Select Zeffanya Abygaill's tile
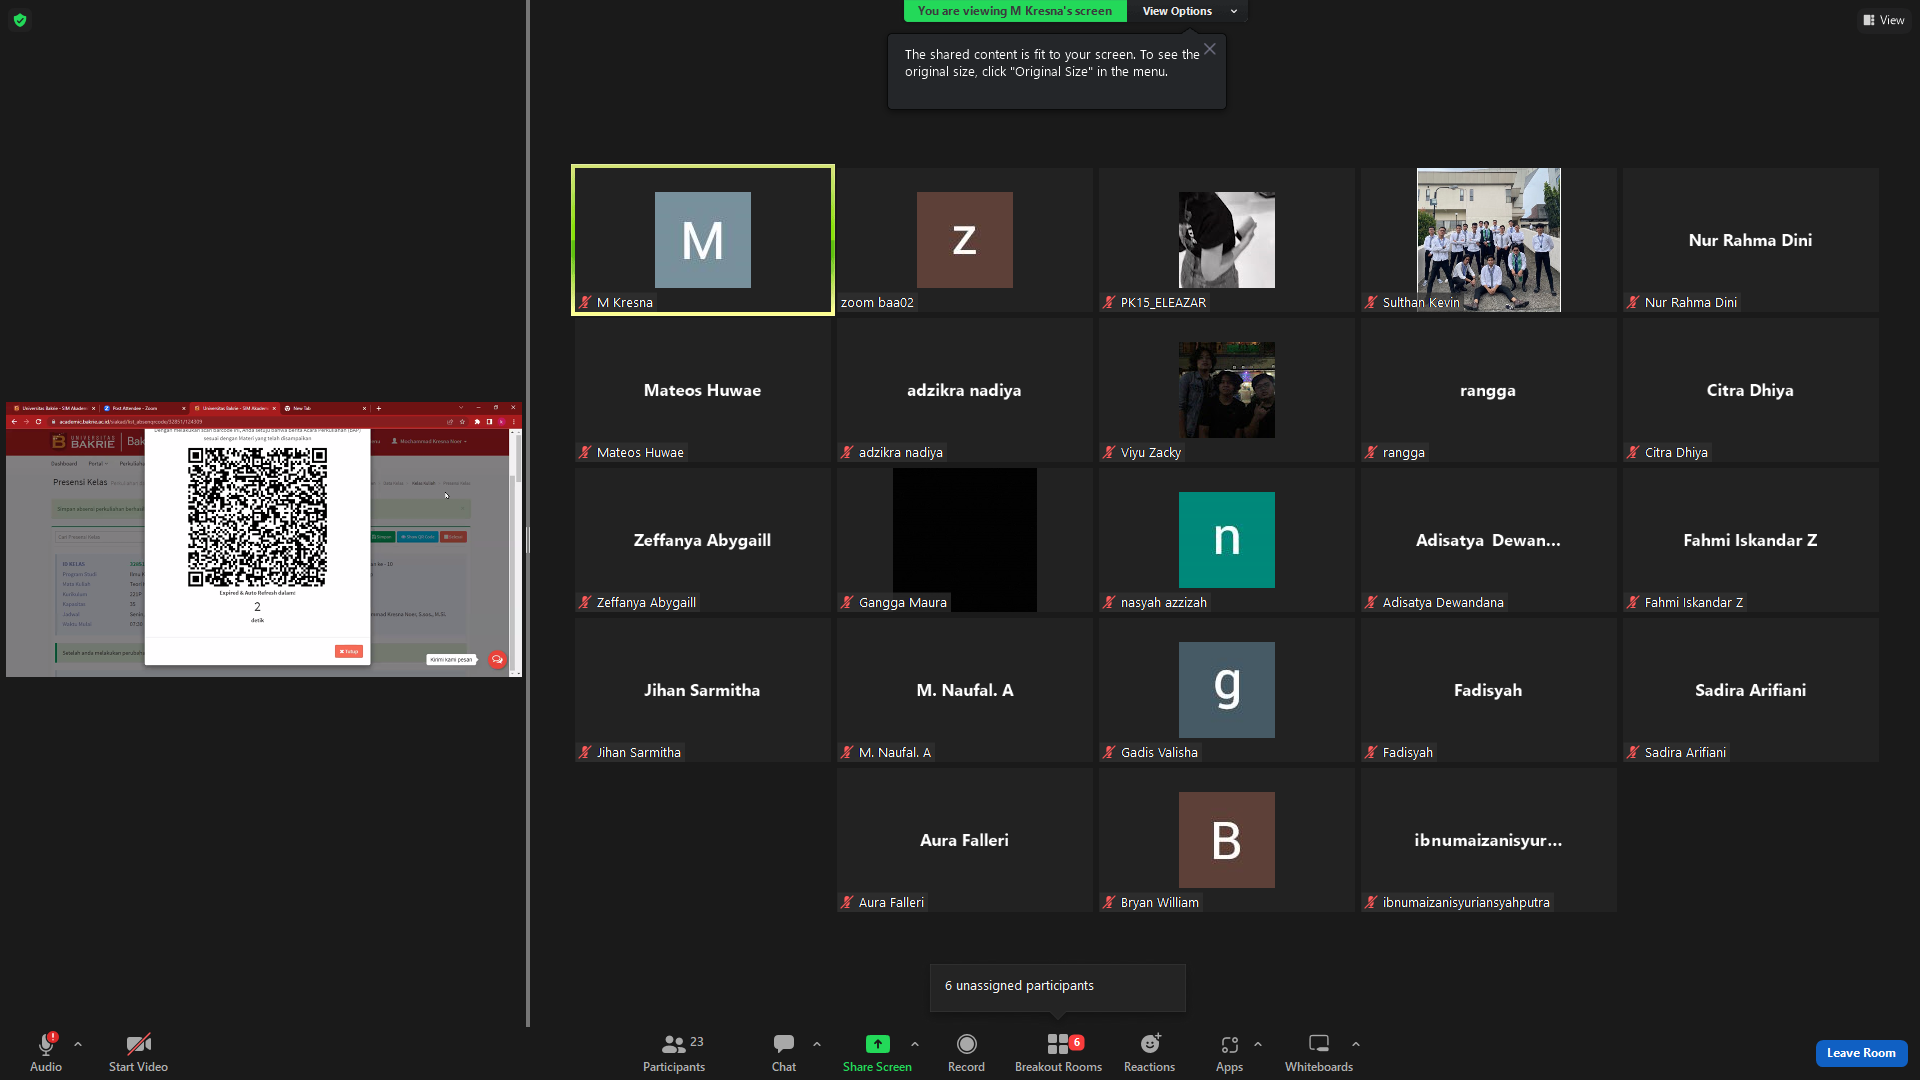 point(702,540)
